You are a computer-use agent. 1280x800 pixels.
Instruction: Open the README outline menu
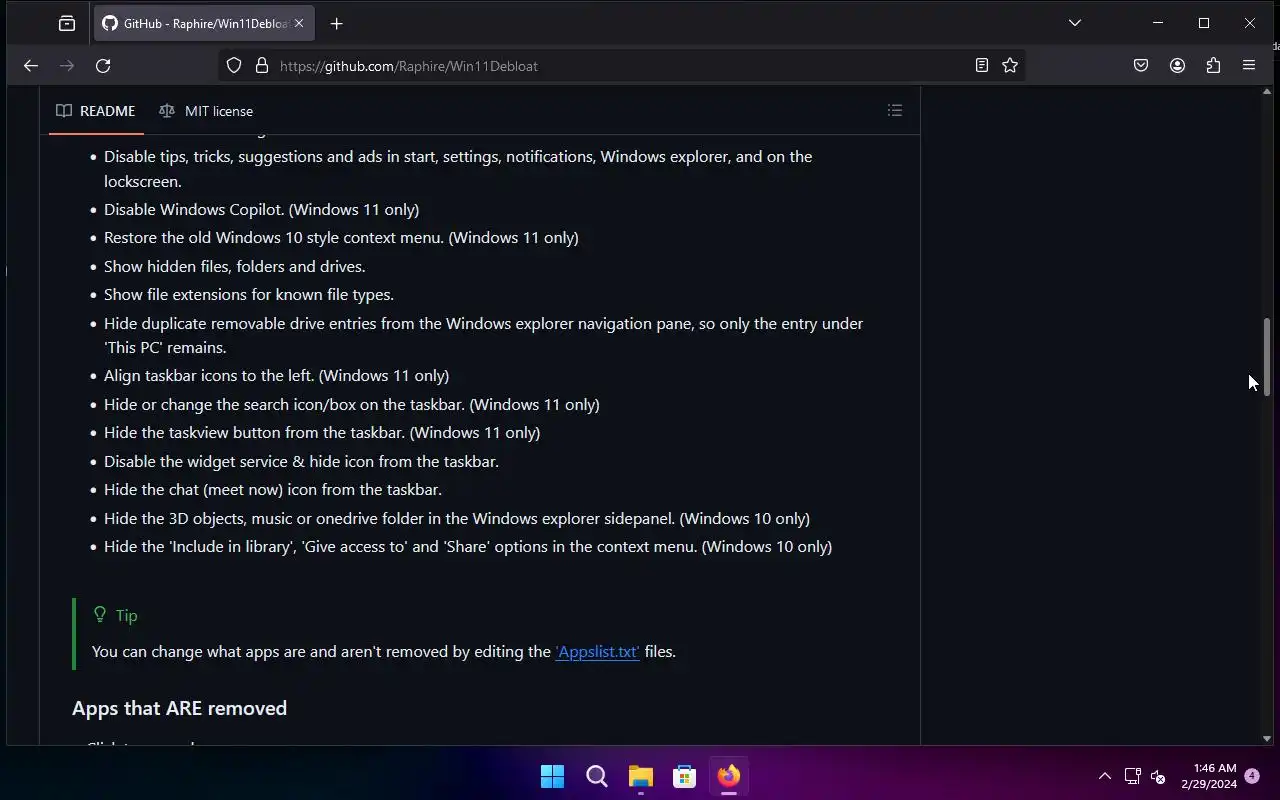click(895, 111)
